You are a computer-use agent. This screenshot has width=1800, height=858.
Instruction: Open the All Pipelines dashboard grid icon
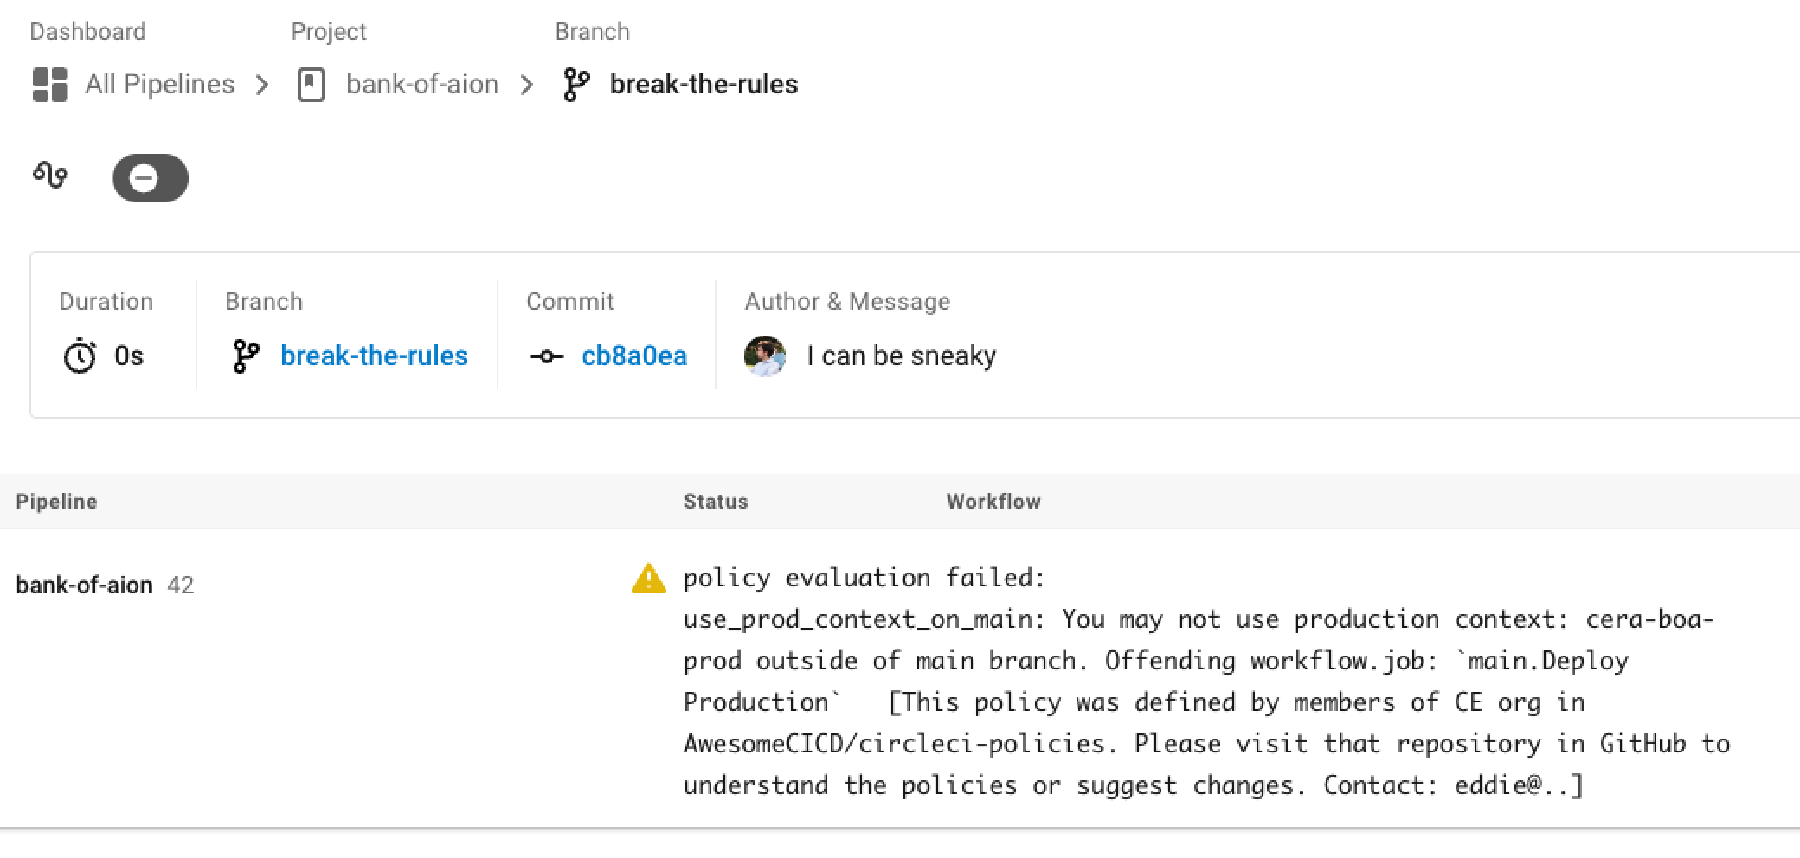[x=49, y=84]
